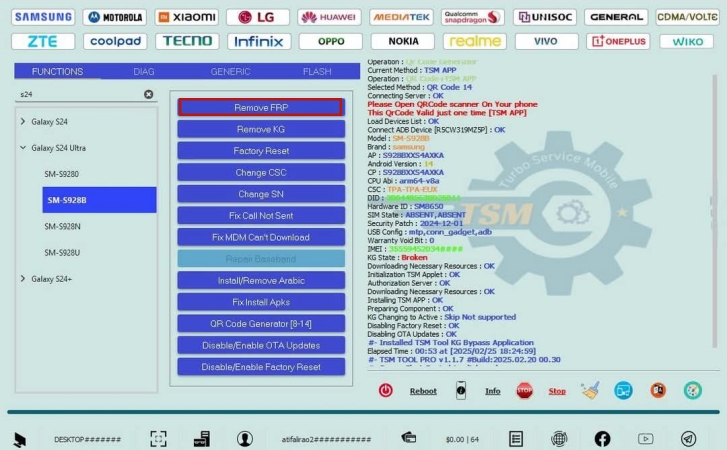Click the Change CSC button
Image resolution: width=727 pixels, height=450 pixels.
pyautogui.click(x=261, y=172)
